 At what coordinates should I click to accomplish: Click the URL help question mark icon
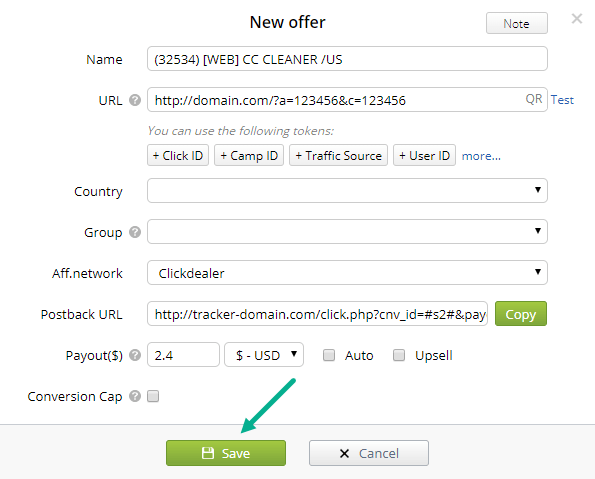tap(135, 100)
